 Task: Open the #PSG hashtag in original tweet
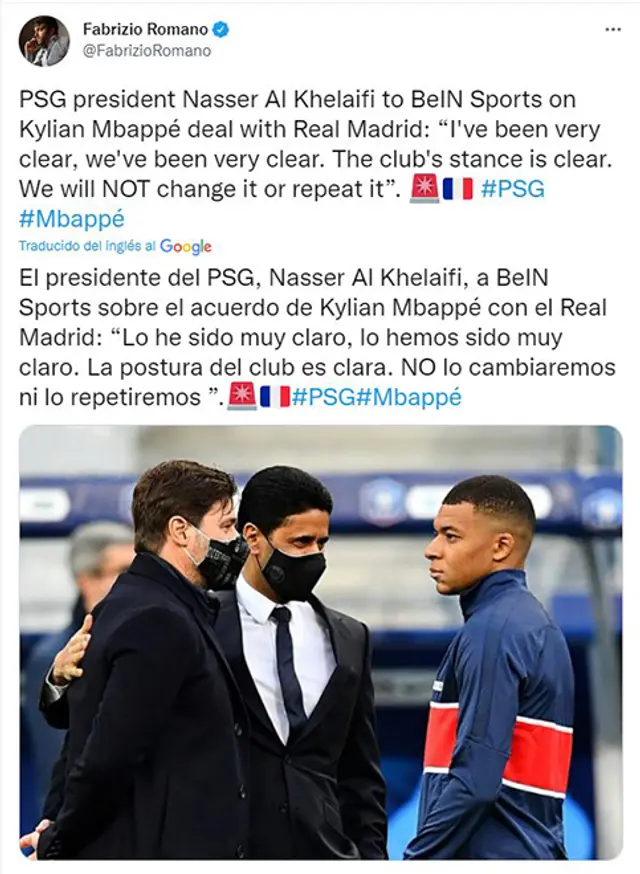[x=512, y=189]
